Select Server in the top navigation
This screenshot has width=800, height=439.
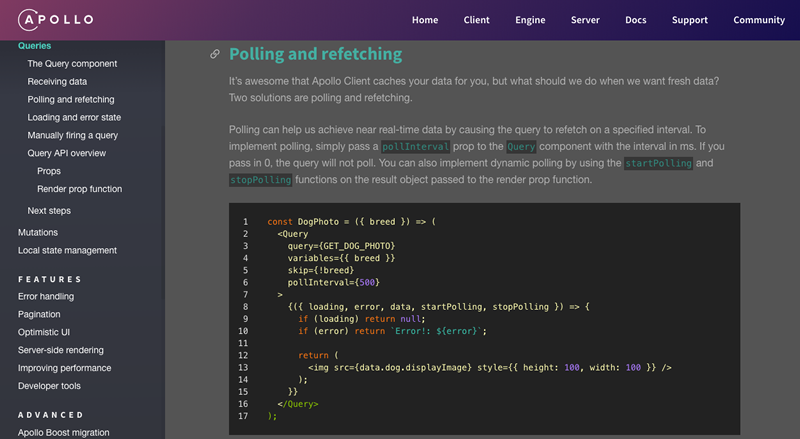(585, 20)
